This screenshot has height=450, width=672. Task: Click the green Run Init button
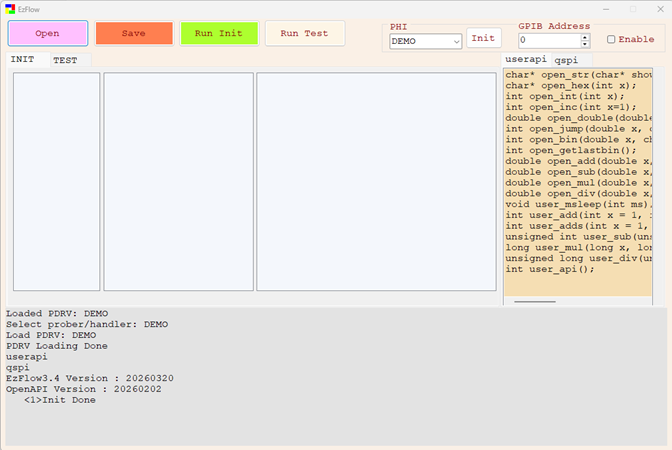[x=219, y=33]
